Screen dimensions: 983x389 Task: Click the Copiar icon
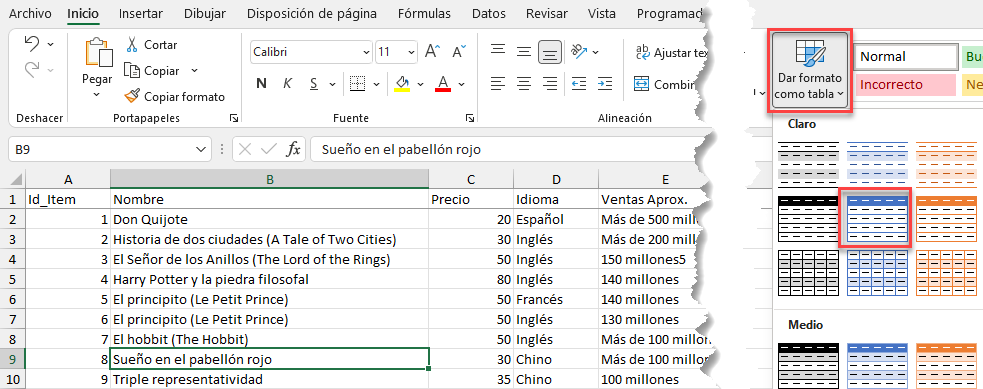132,71
